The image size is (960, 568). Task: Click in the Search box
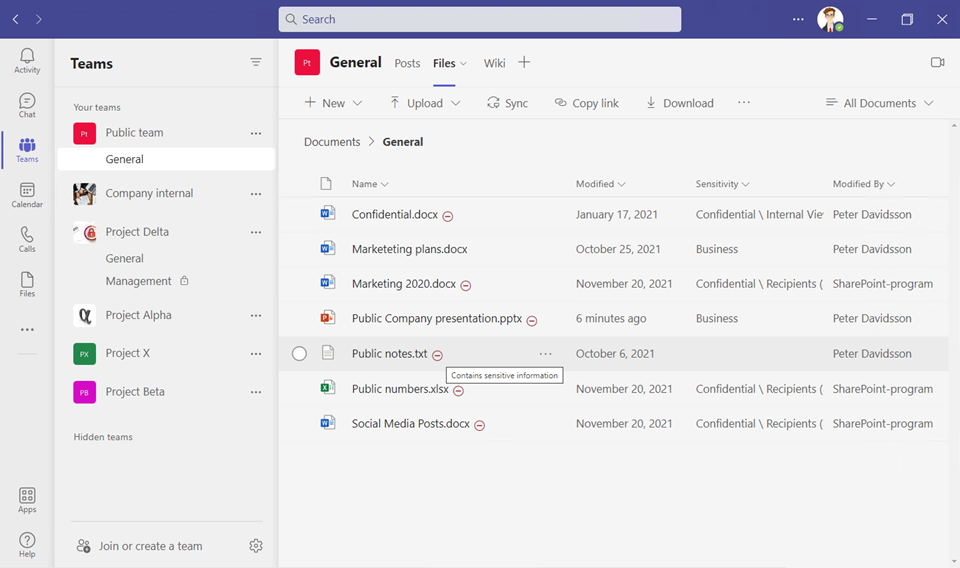tap(480, 19)
